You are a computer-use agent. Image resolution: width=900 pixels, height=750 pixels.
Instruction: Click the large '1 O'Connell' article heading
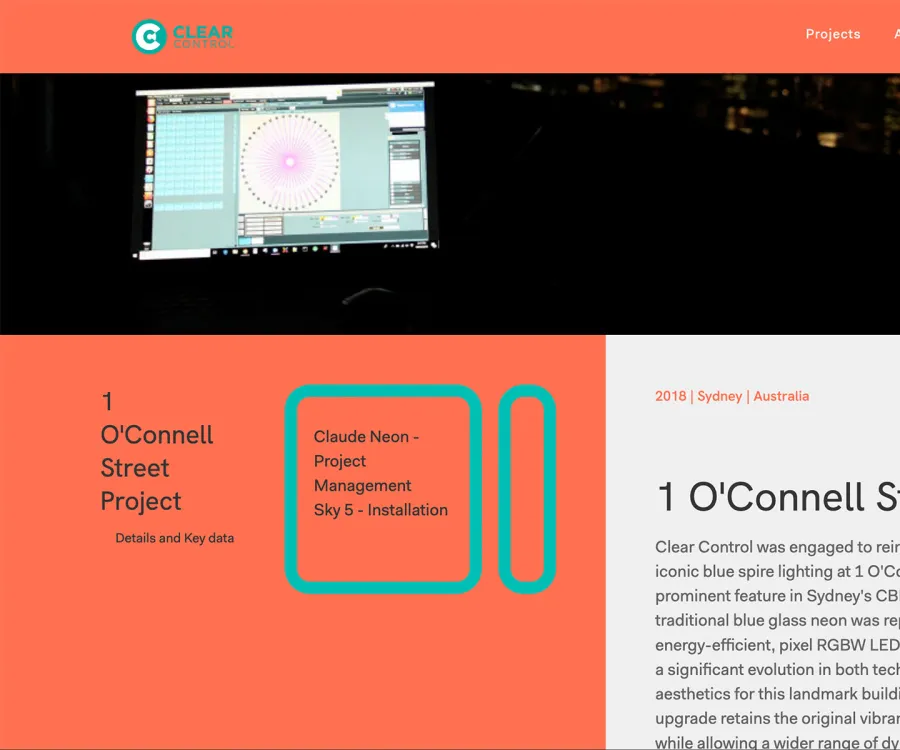[778, 496]
